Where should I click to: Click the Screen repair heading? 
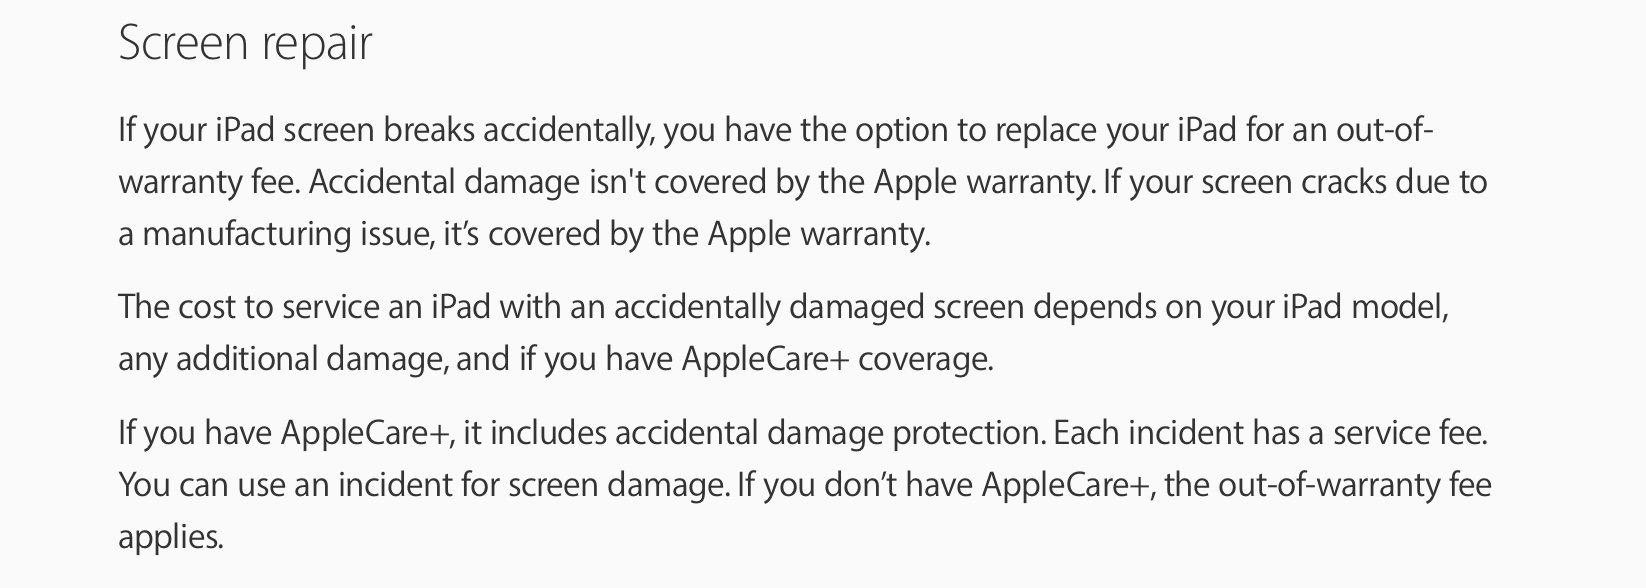pyautogui.click(x=245, y=45)
